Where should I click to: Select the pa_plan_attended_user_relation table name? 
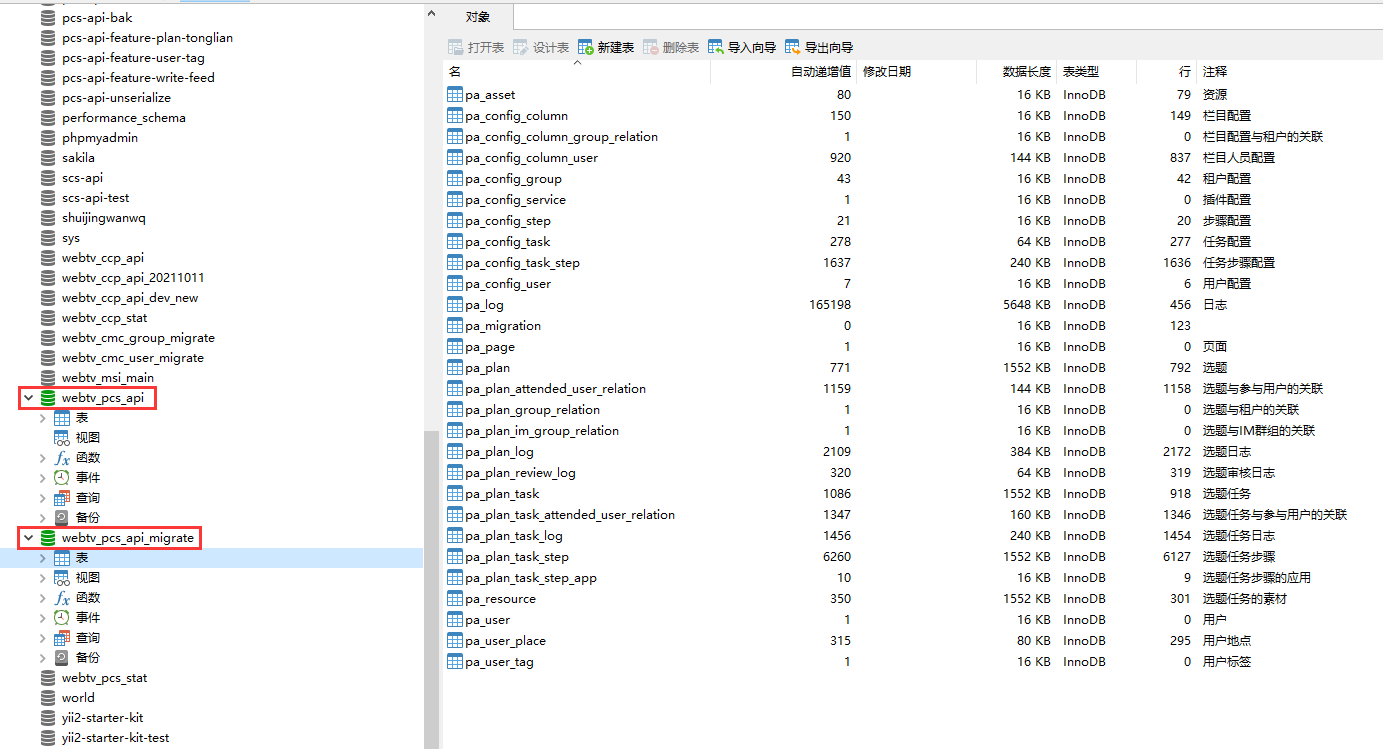[x=556, y=389]
